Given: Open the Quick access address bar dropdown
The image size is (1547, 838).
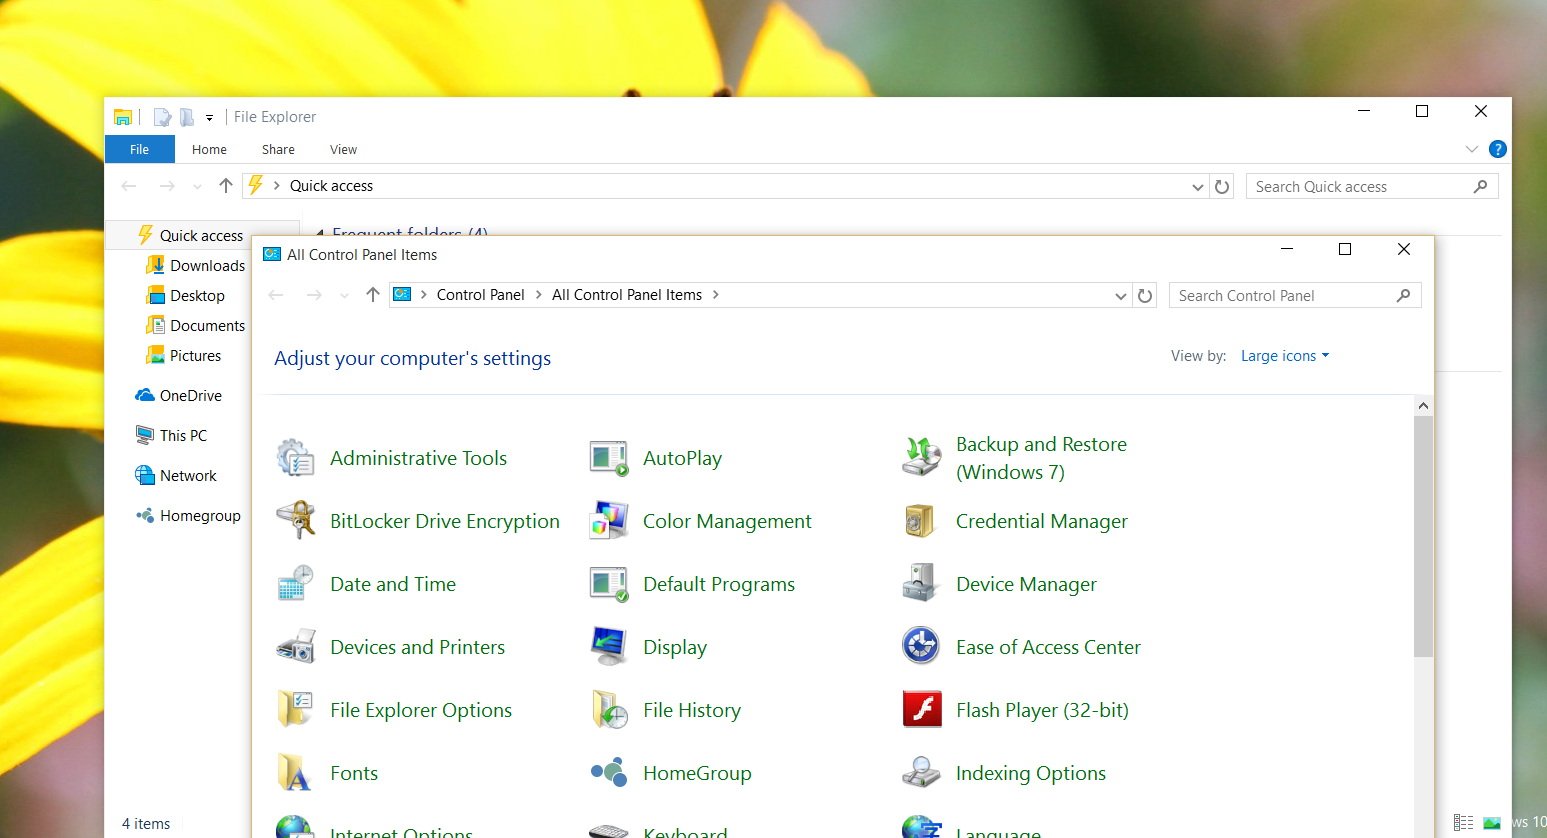Looking at the screenshot, I should click(1198, 186).
